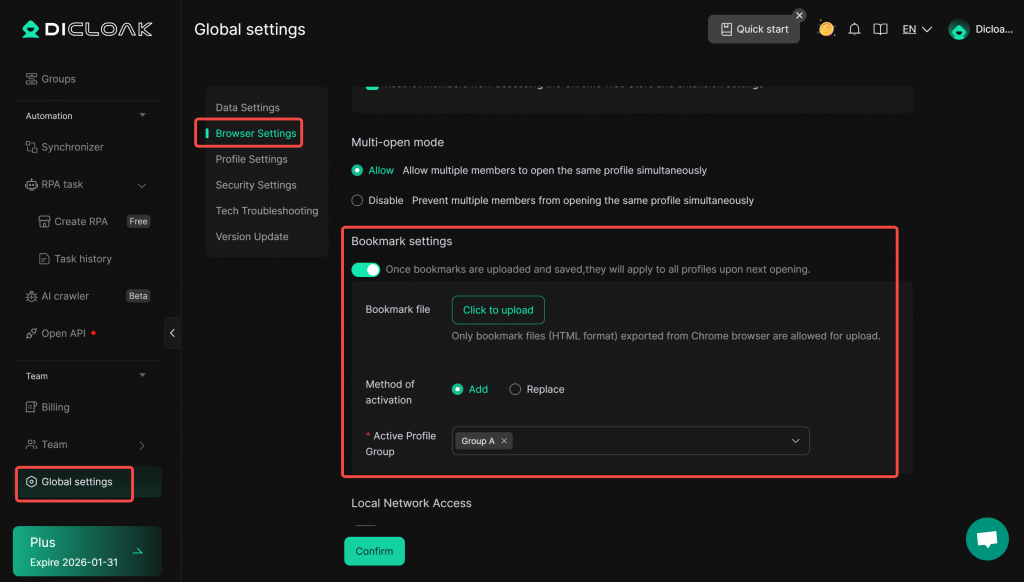Select Allow for Multi-open mode

tap(357, 170)
